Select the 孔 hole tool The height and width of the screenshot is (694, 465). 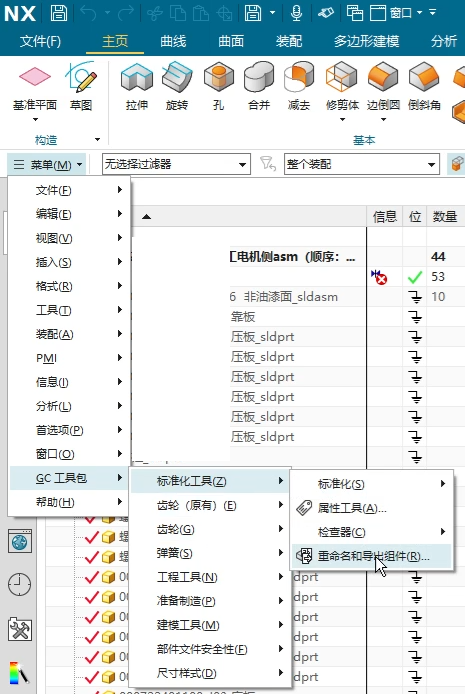click(219, 87)
